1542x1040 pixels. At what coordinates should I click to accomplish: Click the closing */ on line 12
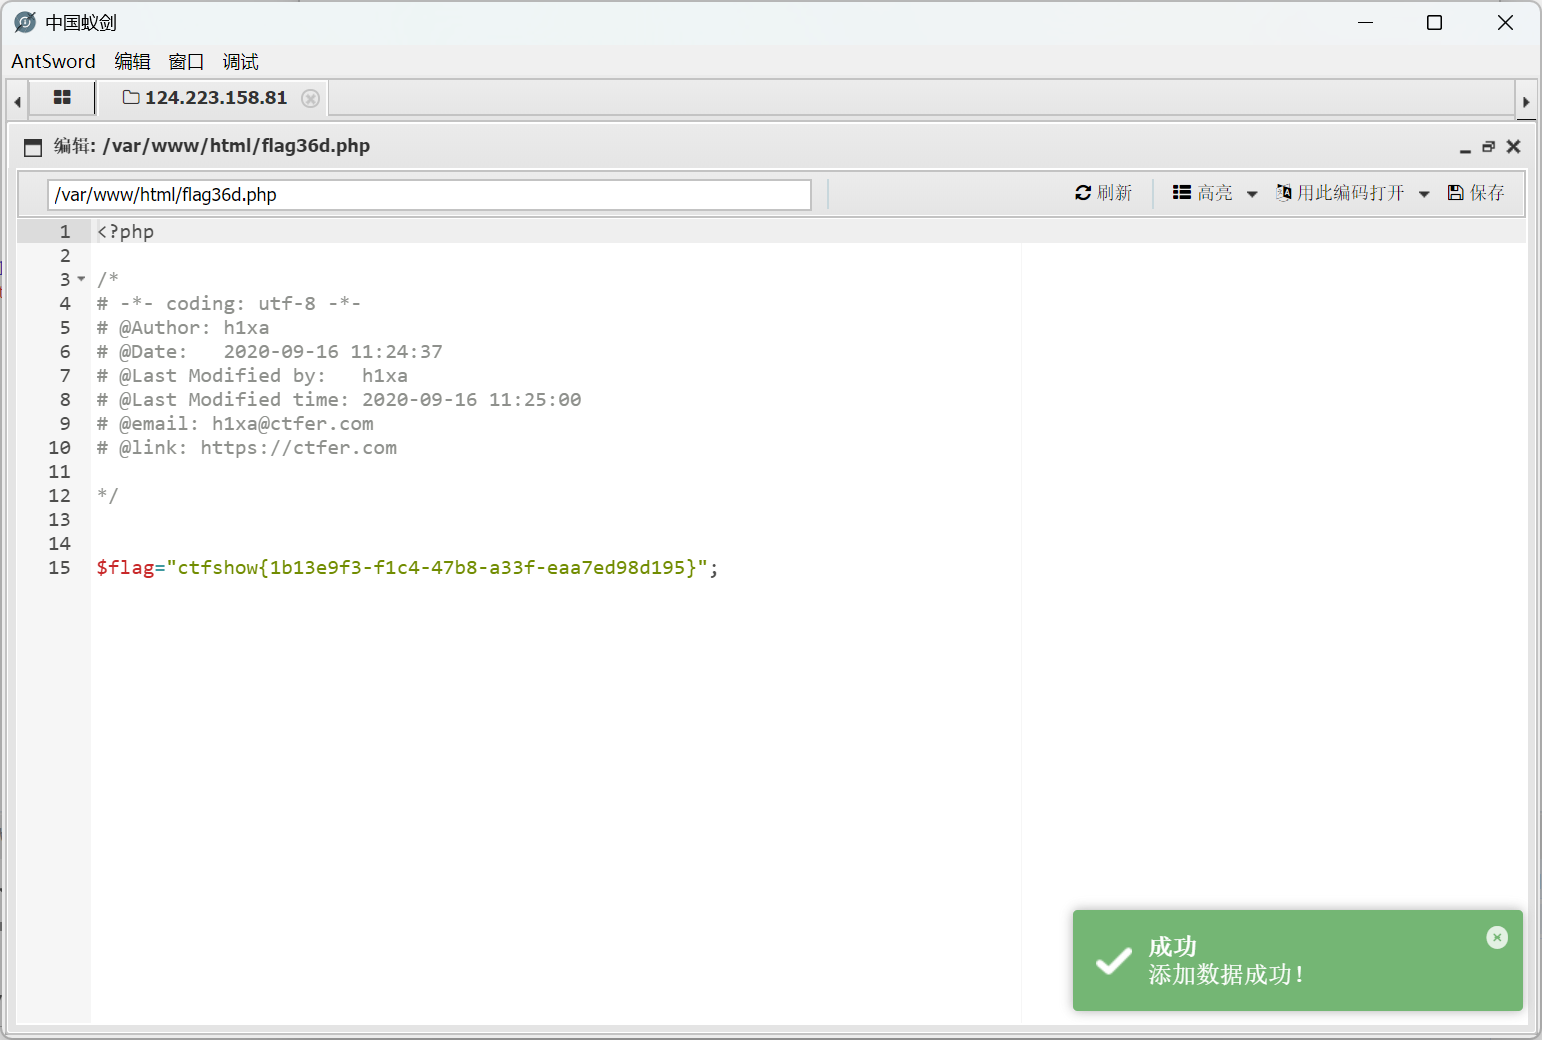[108, 496]
